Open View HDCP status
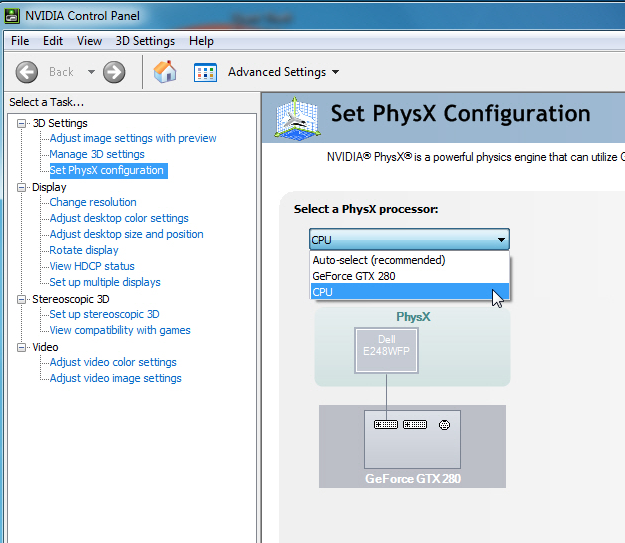Image resolution: width=625 pixels, height=543 pixels. pos(92,266)
